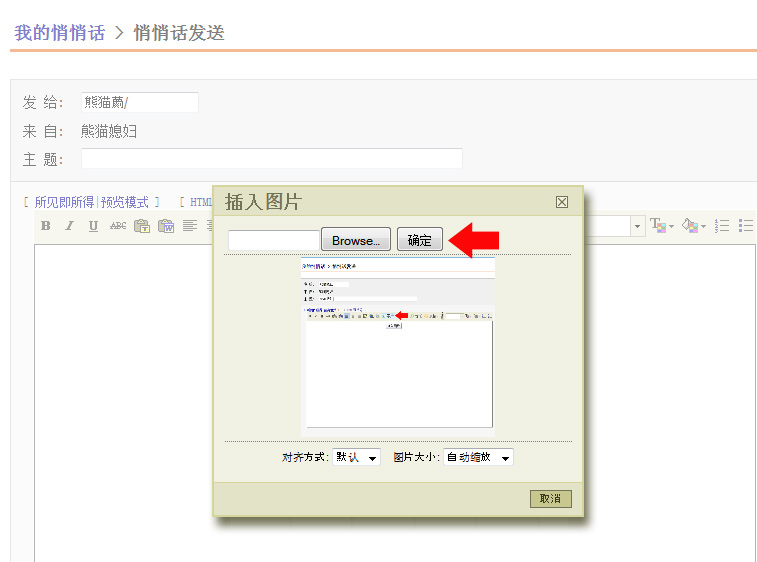Viewport: 757px width, 562px height.
Task: Align text left in the editor
Action: (x=190, y=226)
